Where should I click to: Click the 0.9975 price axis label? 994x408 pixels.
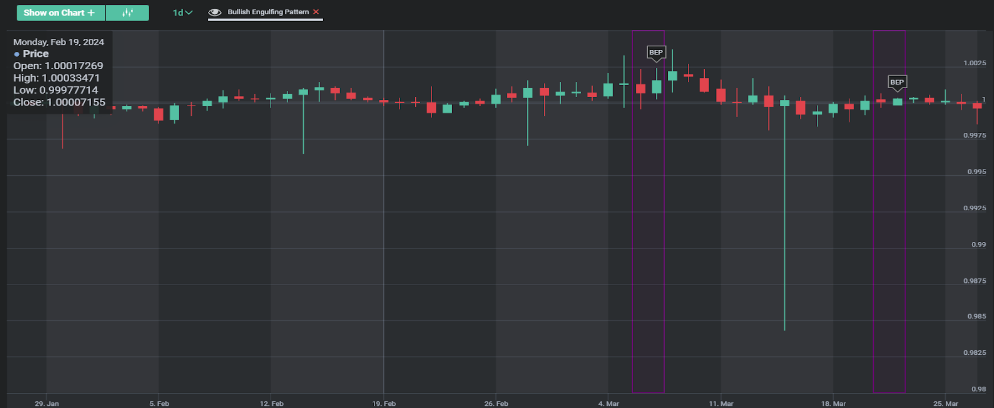click(976, 136)
